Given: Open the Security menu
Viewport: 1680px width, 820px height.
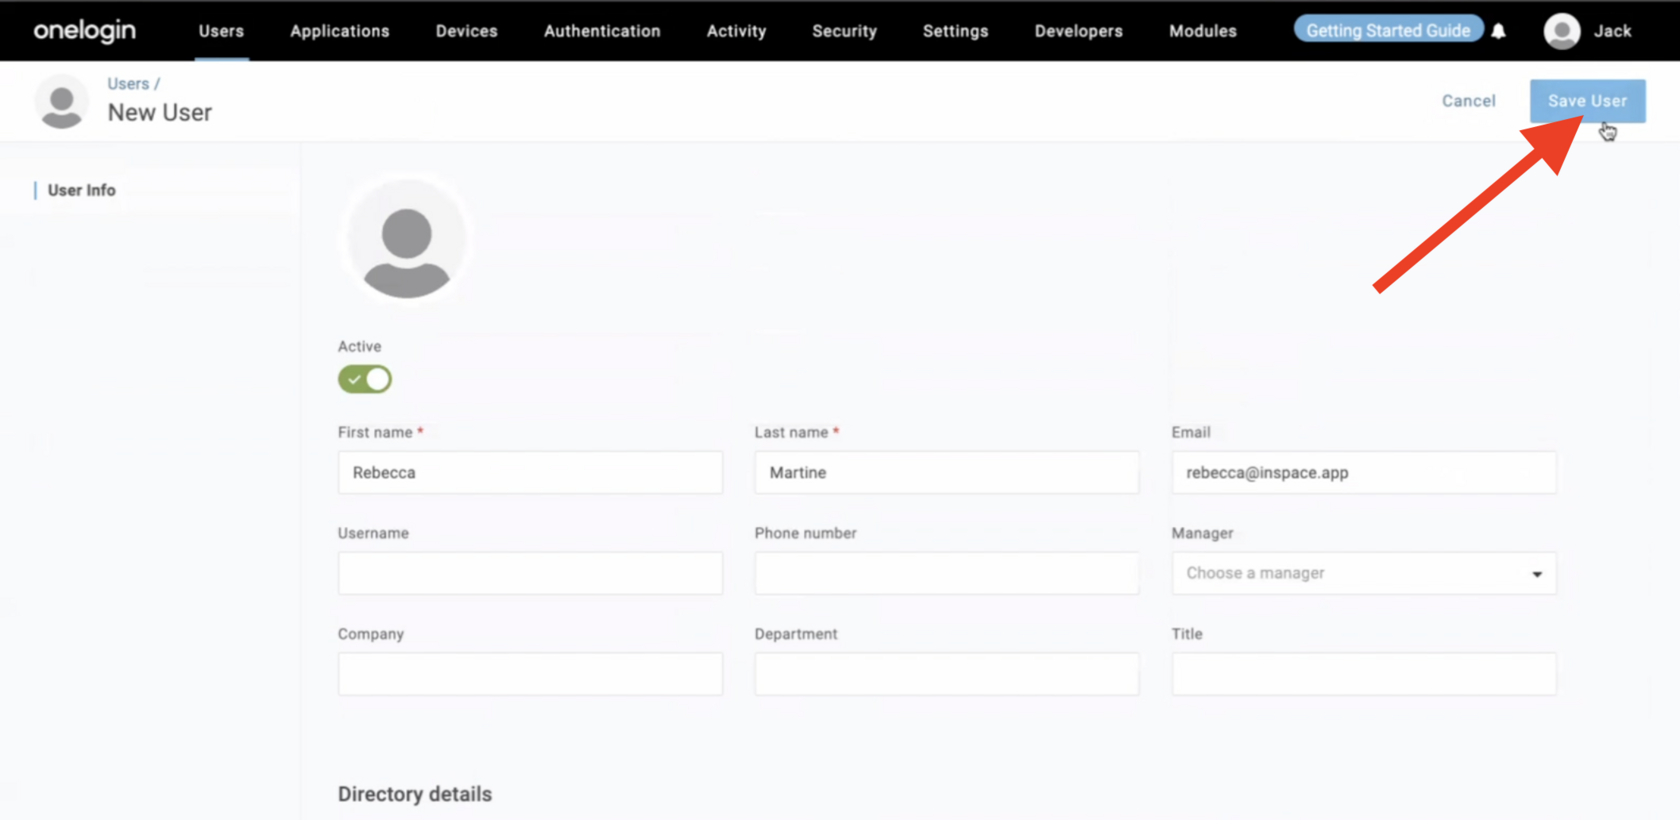Looking at the screenshot, I should (844, 31).
